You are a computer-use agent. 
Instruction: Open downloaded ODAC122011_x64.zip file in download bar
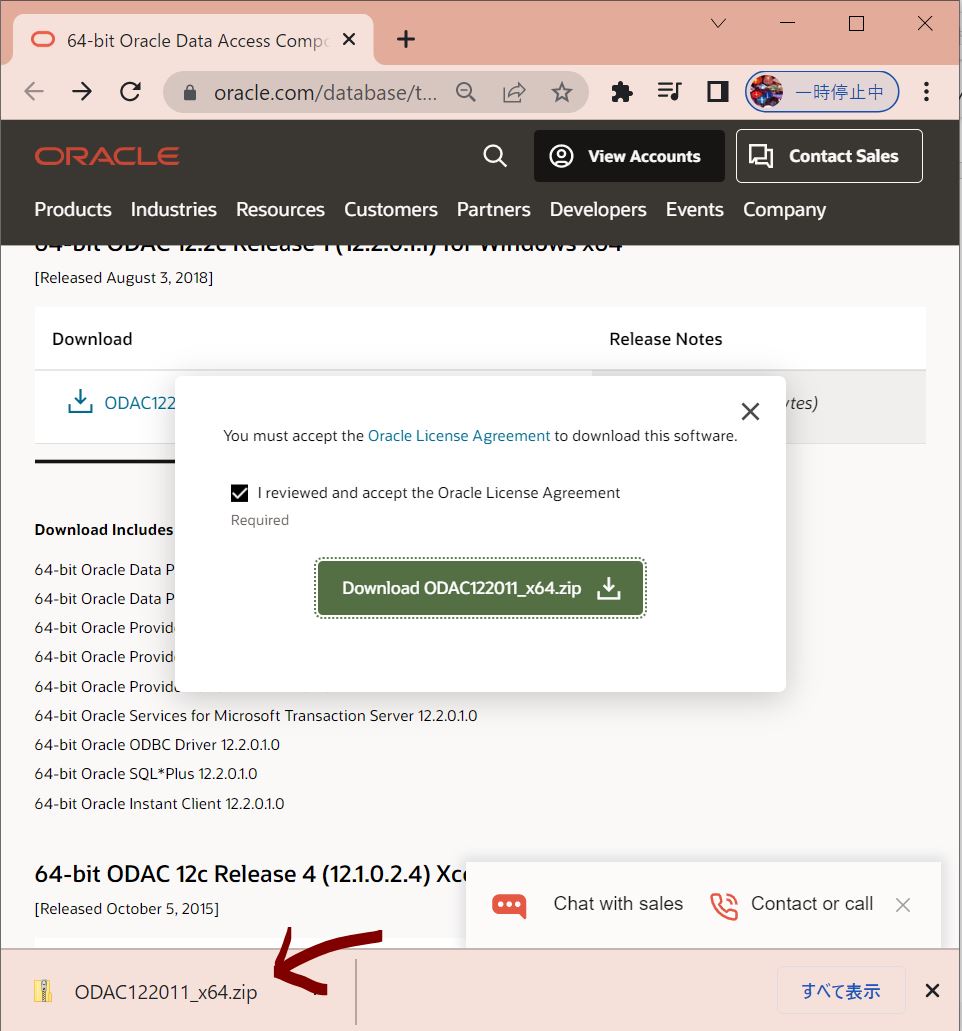(165, 992)
